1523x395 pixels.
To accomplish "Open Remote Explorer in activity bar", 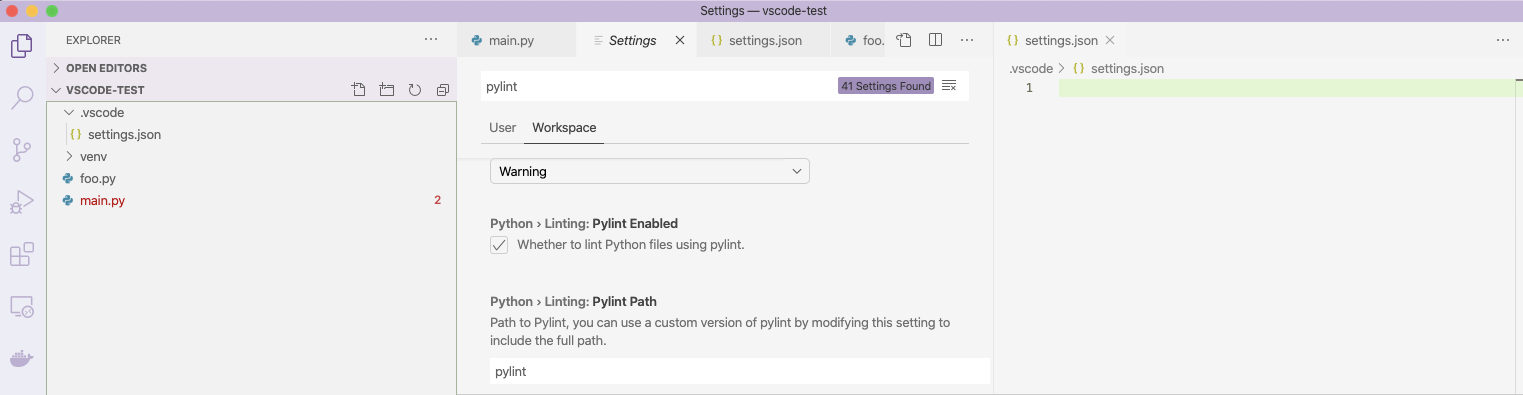I will (22, 306).
